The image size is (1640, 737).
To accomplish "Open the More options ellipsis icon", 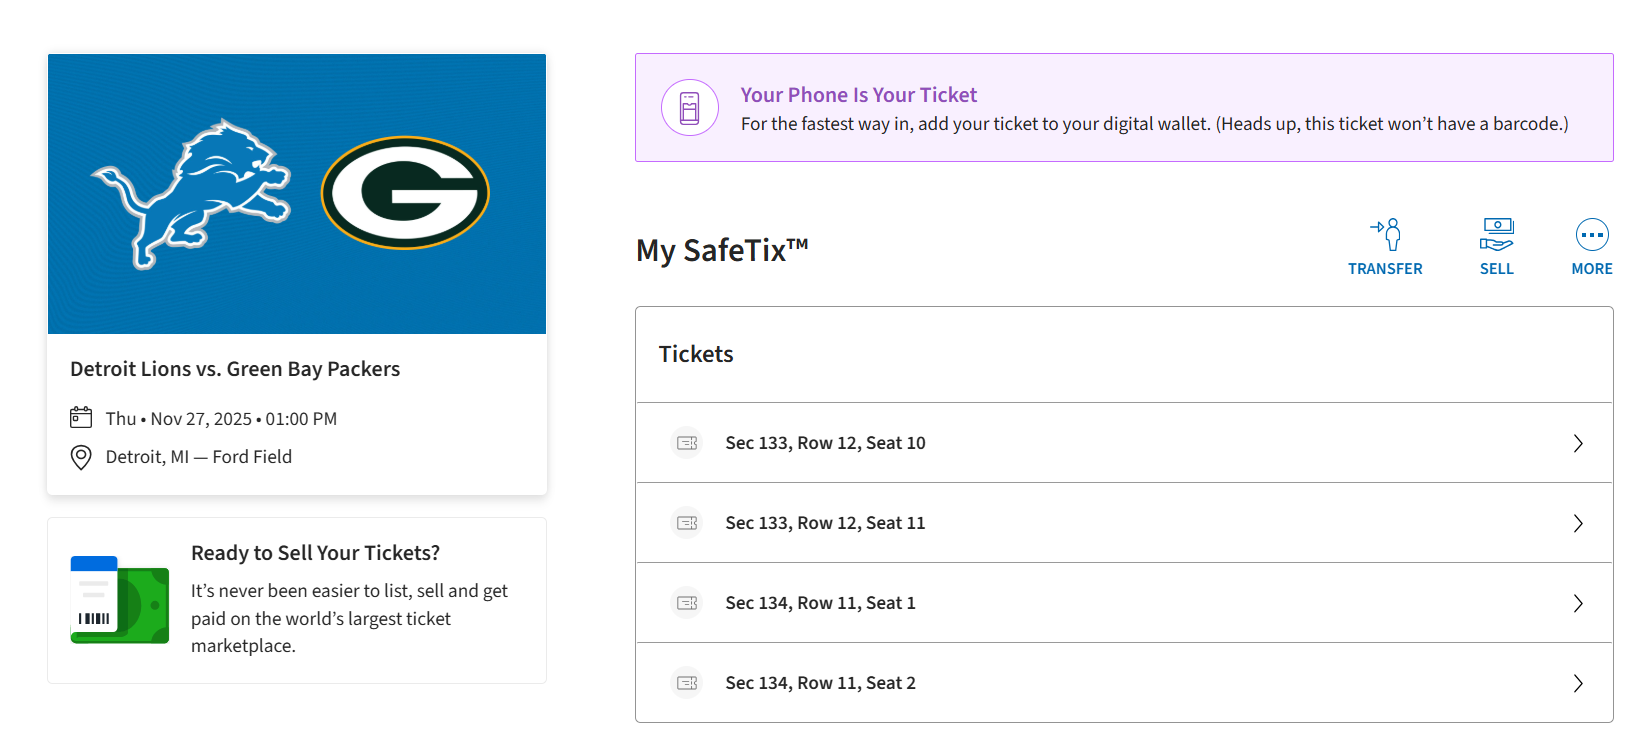I will click(1591, 235).
